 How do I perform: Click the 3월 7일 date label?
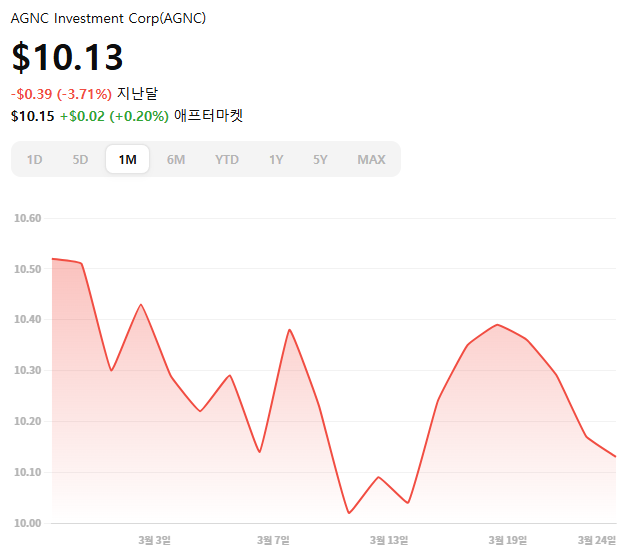[x=273, y=541]
